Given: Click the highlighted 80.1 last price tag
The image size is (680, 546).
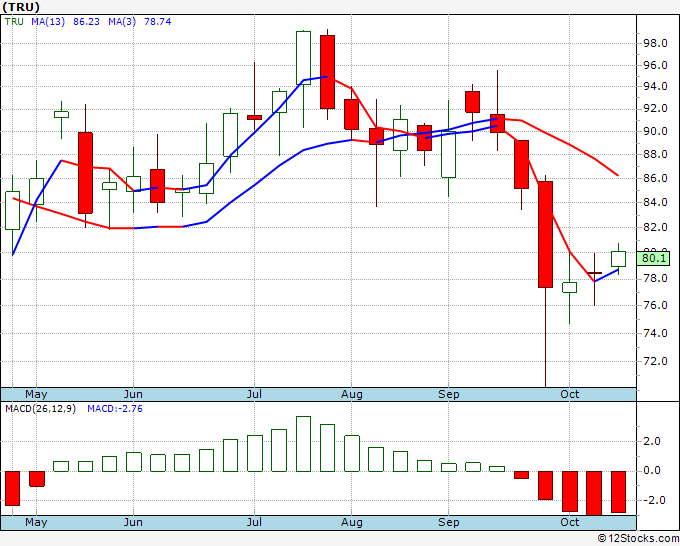Looking at the screenshot, I should click(653, 259).
